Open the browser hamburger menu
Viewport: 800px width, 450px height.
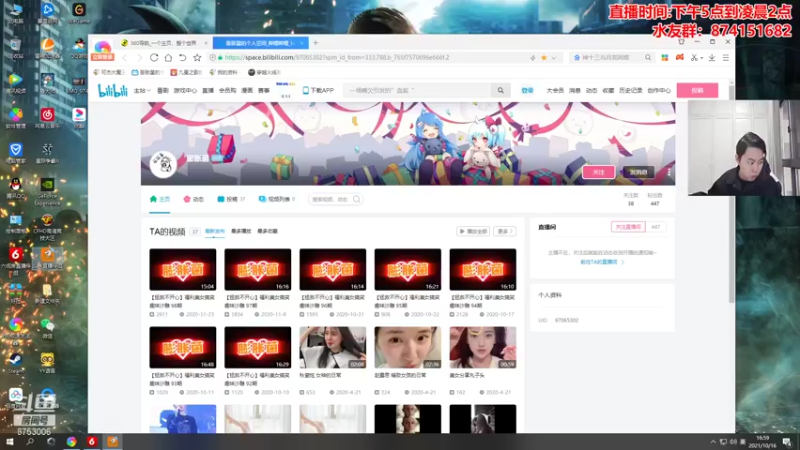click(x=726, y=58)
